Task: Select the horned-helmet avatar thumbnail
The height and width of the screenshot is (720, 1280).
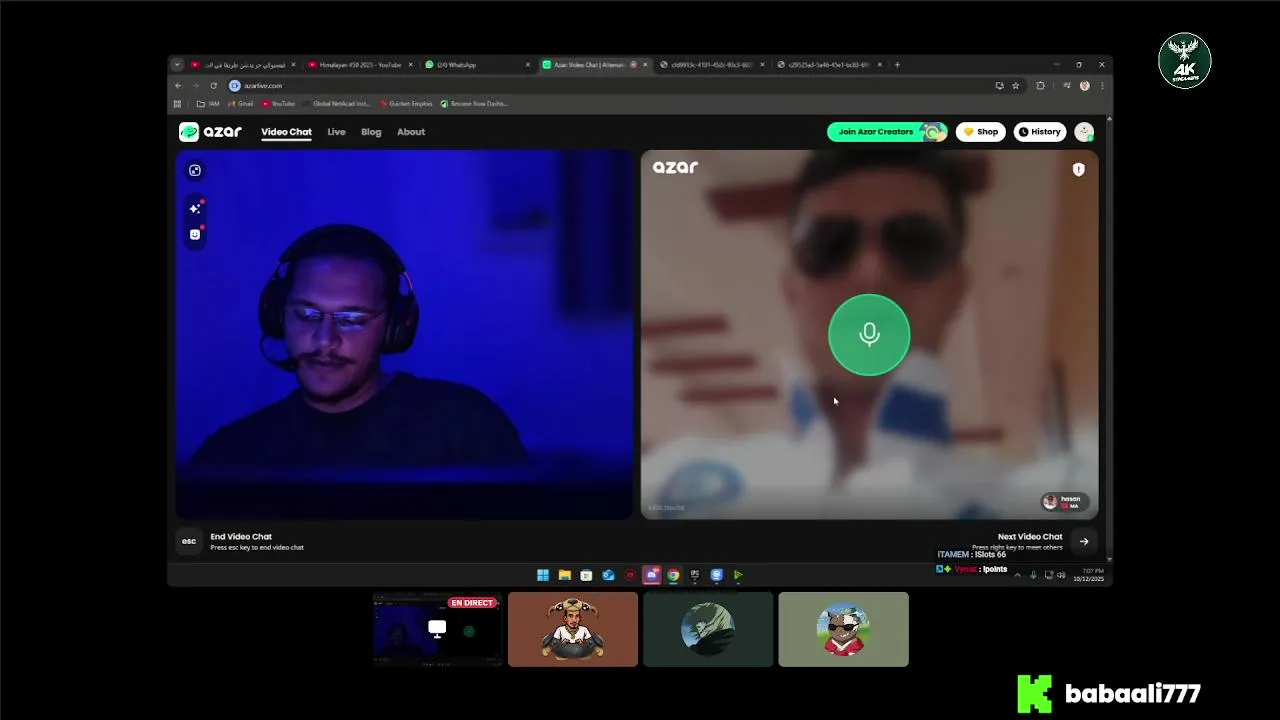Action: (x=573, y=629)
